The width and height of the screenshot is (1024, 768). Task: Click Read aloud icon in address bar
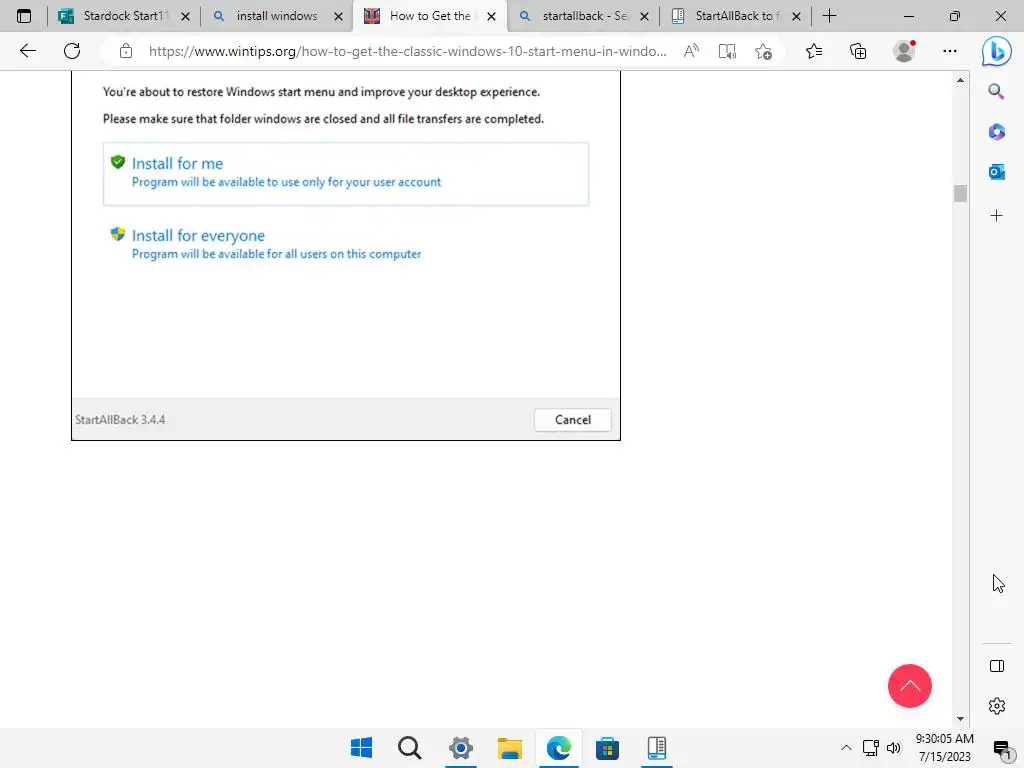[x=691, y=51]
